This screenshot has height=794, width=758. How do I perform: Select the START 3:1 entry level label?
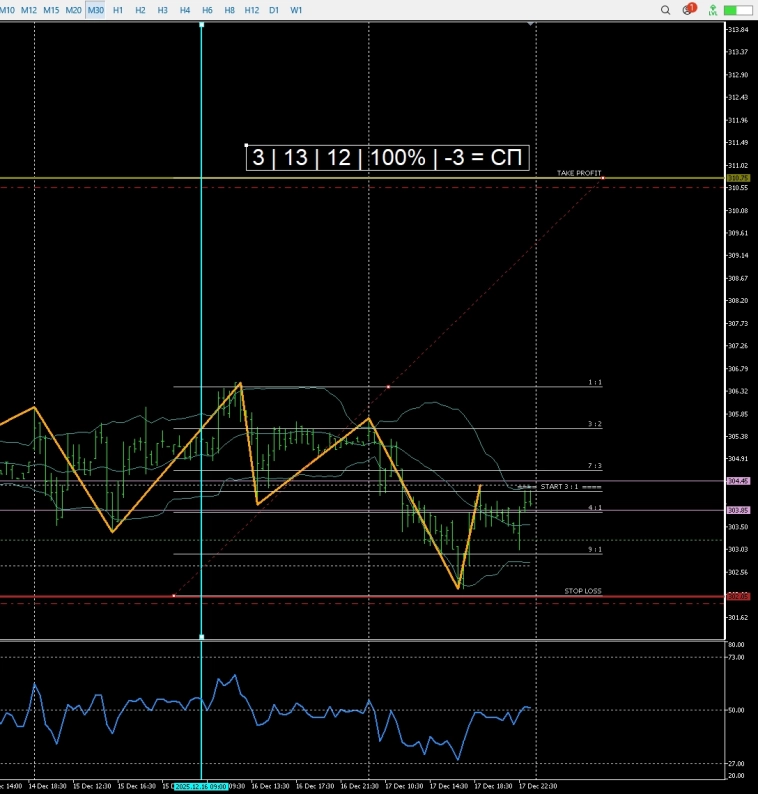coord(572,487)
